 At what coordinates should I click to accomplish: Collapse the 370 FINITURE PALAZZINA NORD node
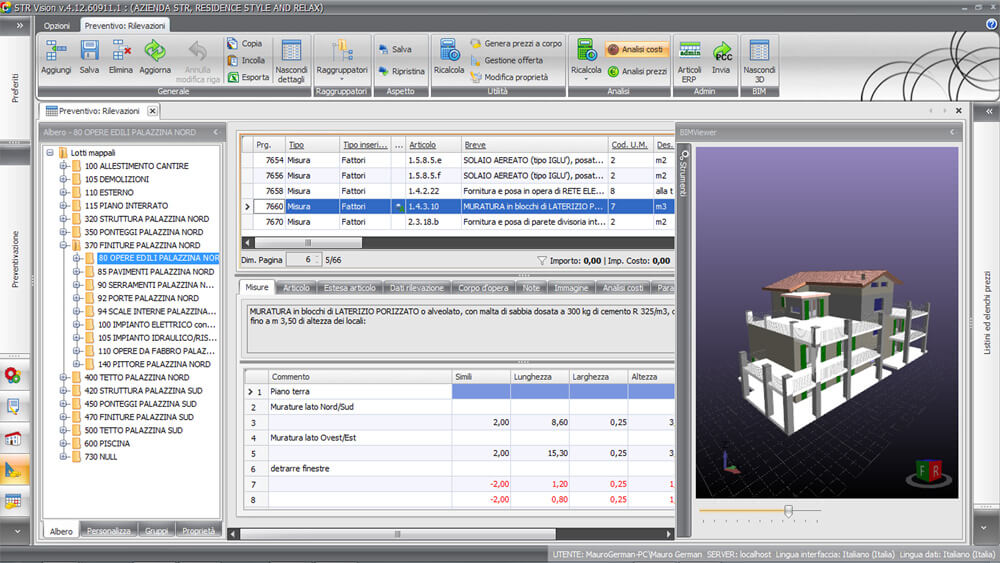click(63, 245)
